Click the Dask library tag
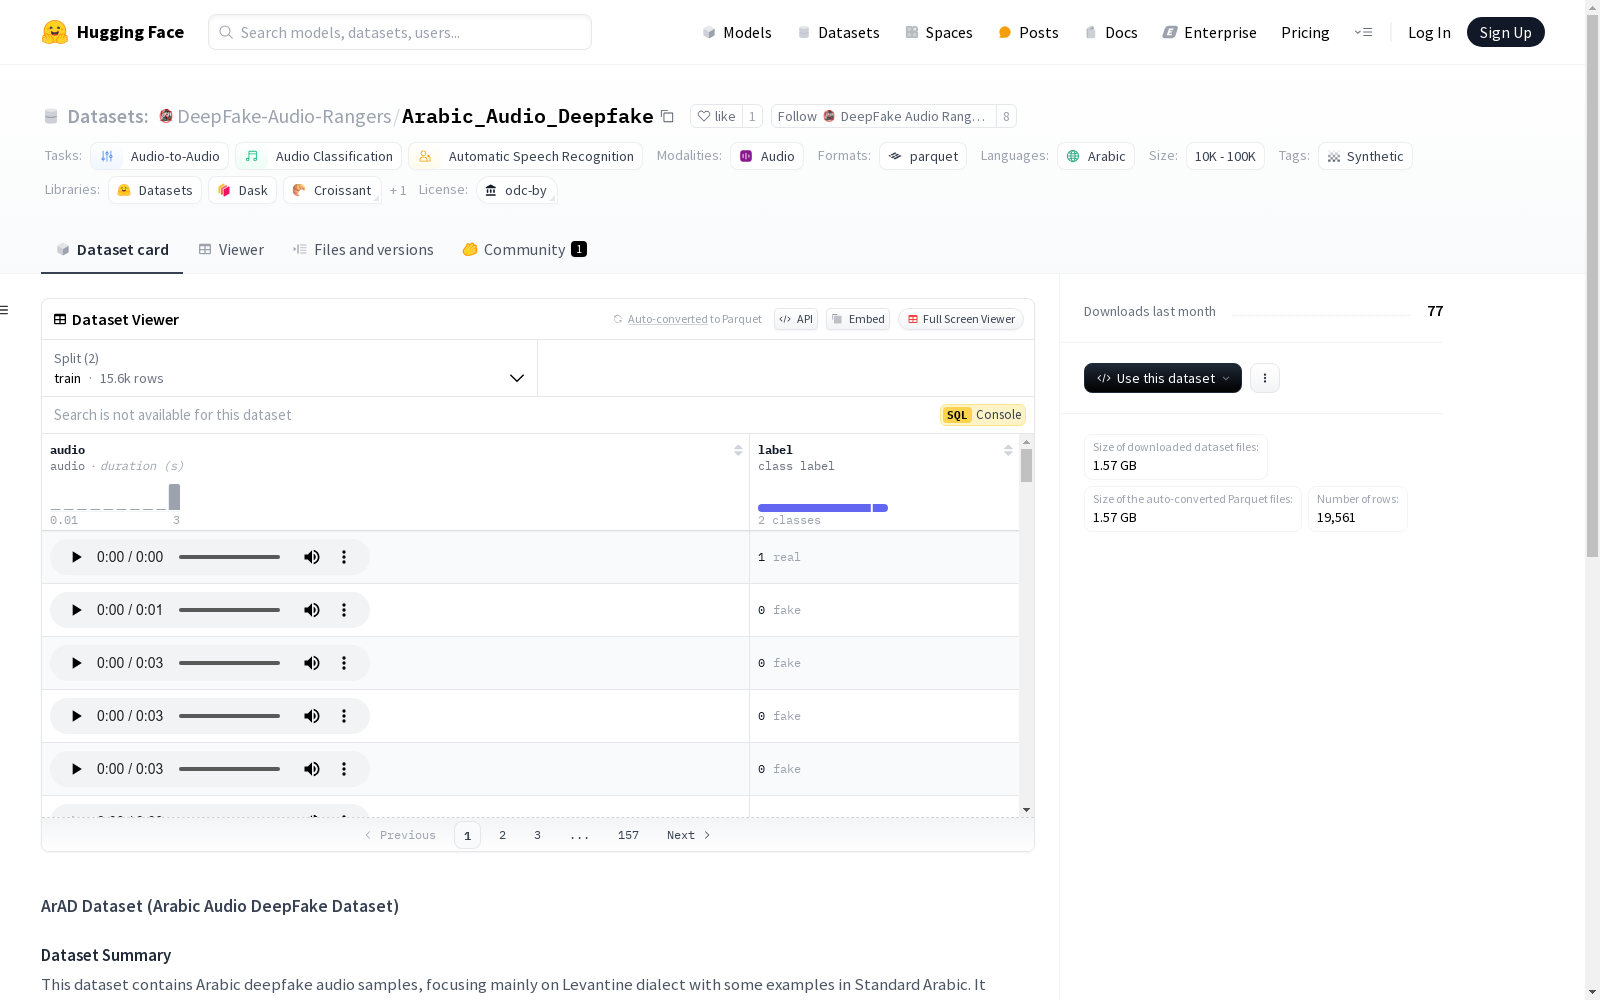 [242, 190]
